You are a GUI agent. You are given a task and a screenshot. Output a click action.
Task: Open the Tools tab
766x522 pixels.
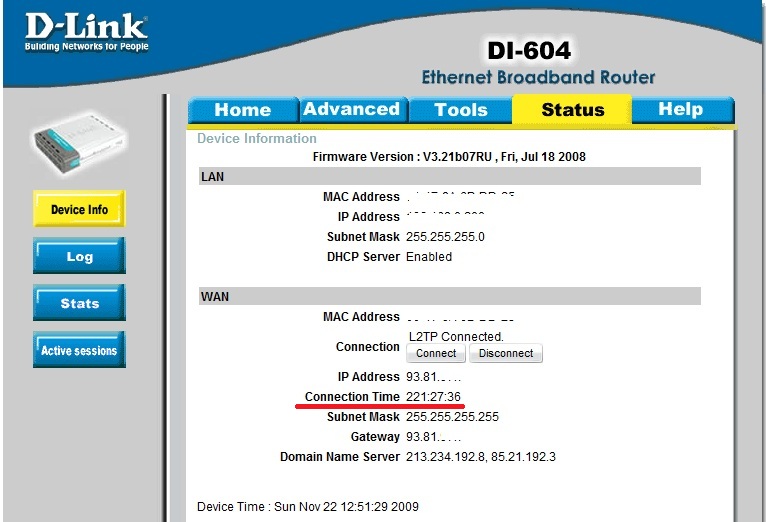click(x=461, y=109)
